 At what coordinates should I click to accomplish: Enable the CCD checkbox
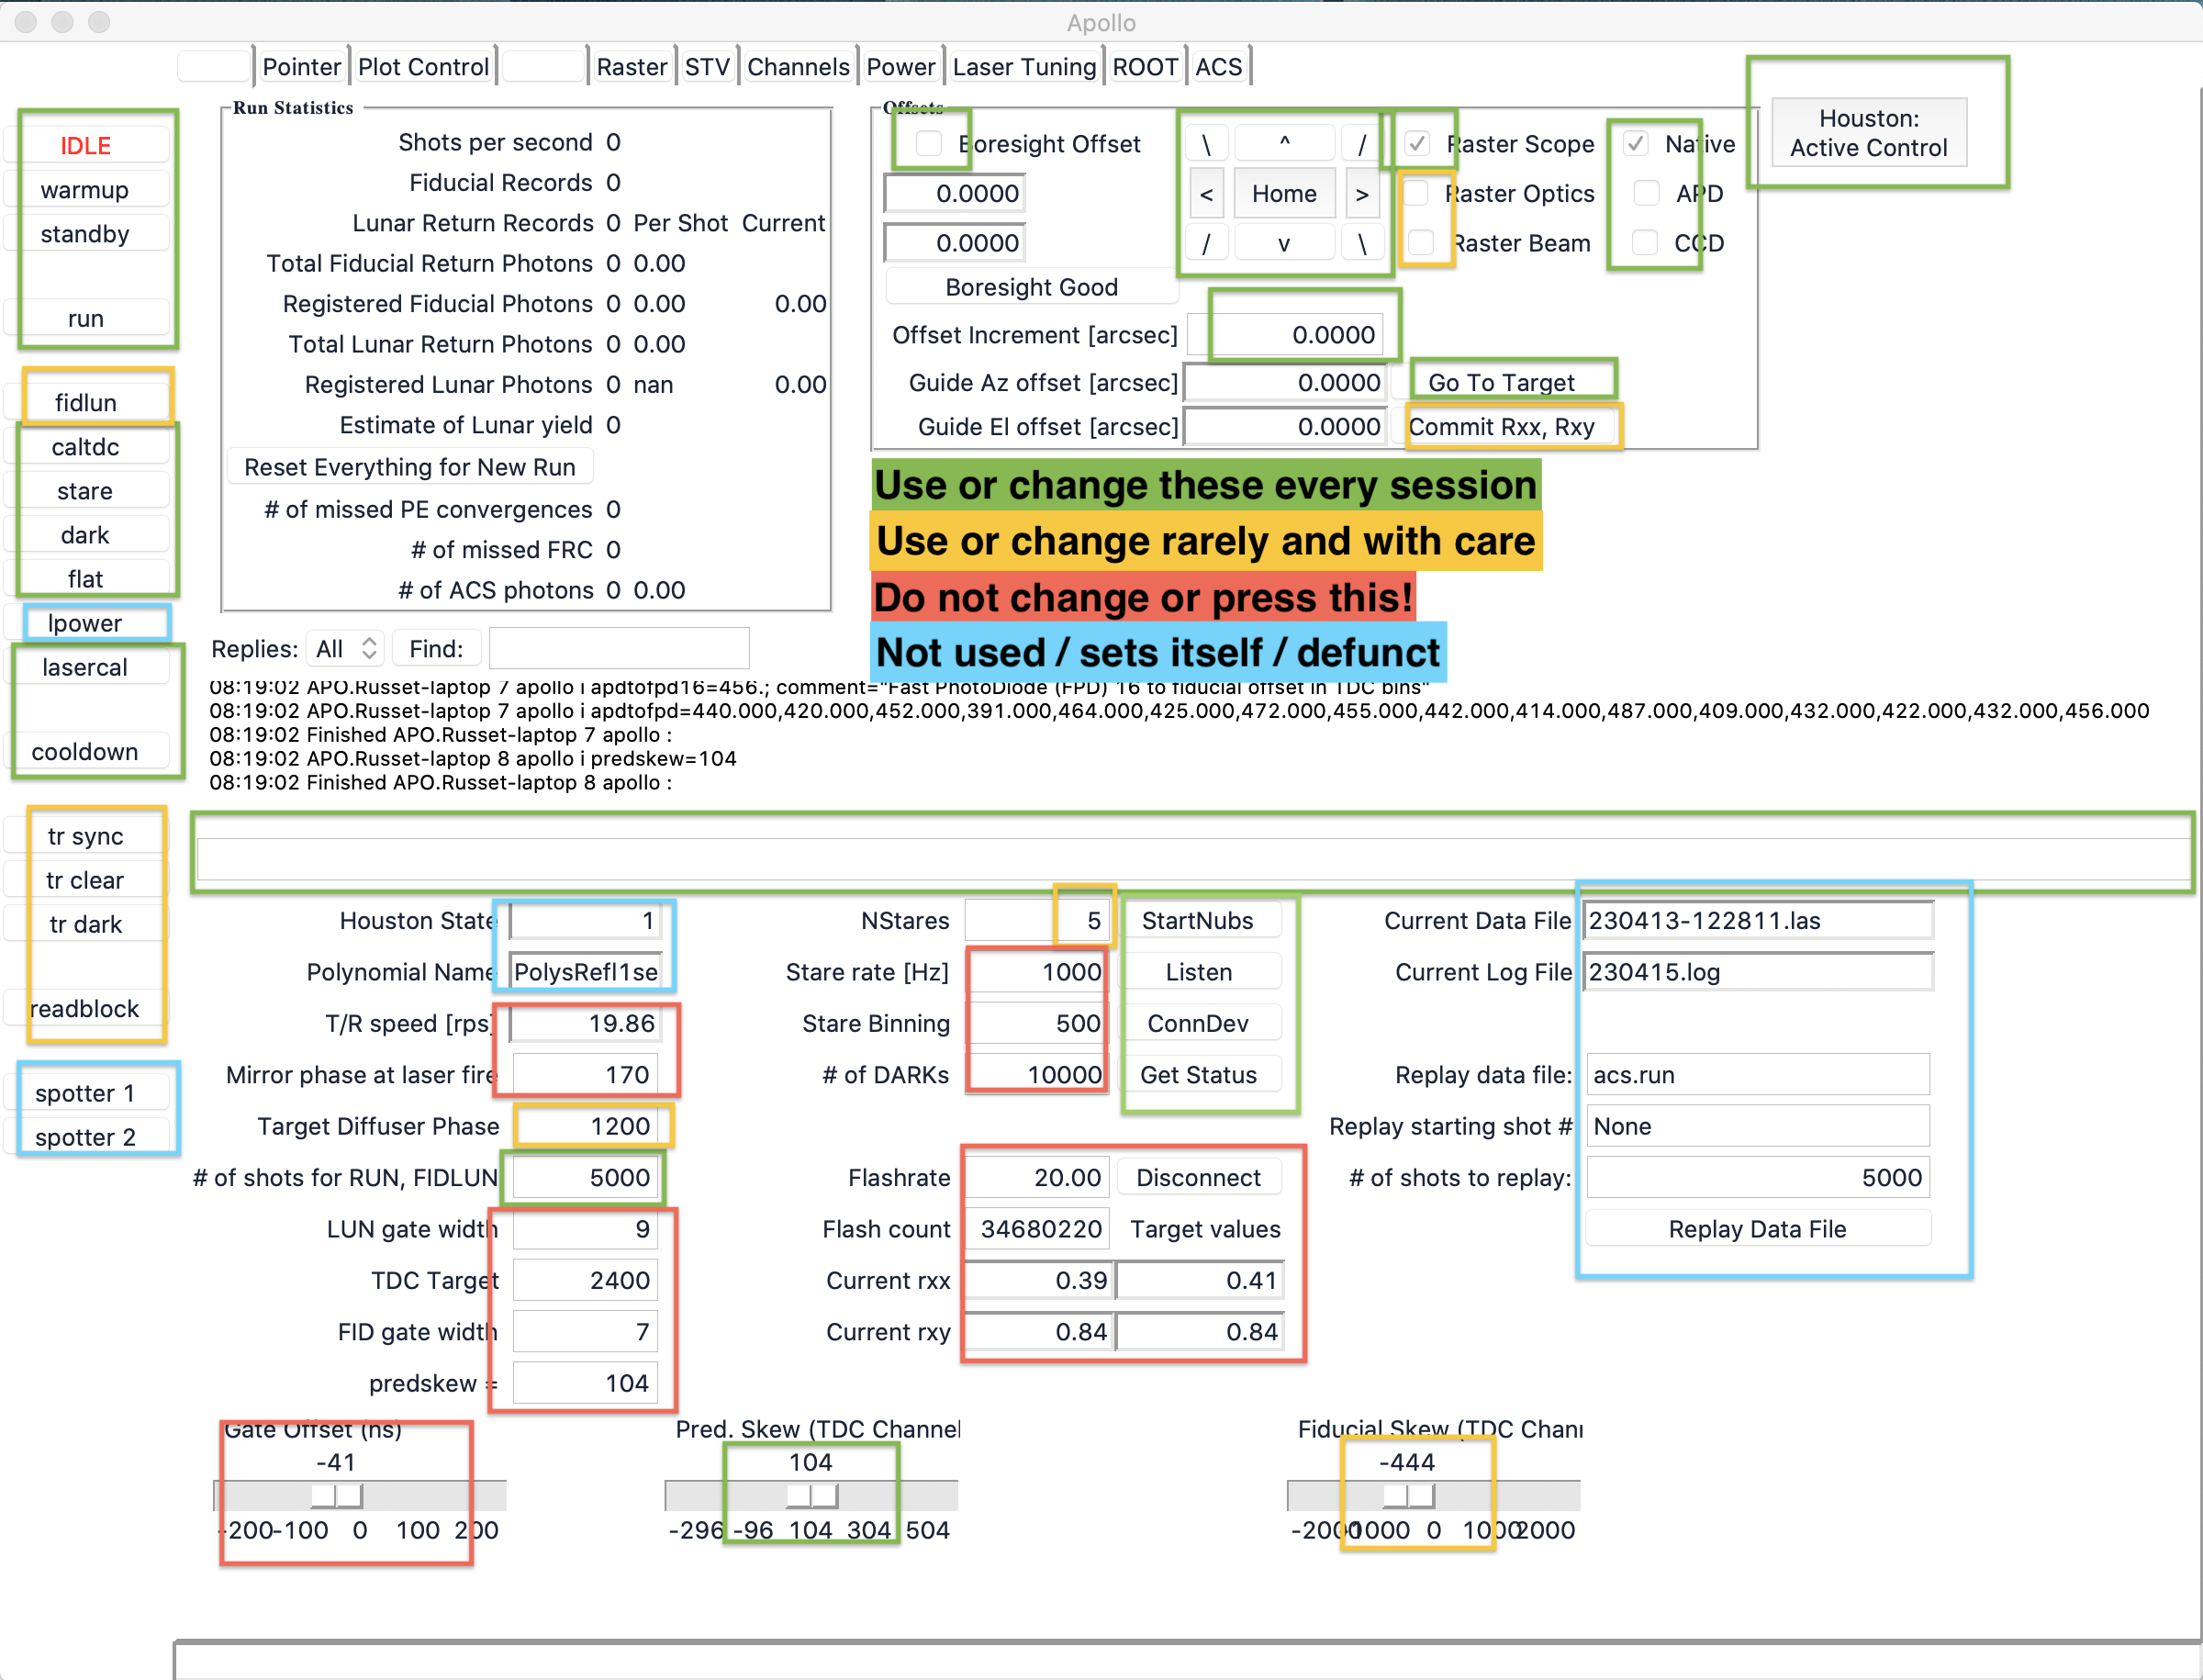[1645, 243]
